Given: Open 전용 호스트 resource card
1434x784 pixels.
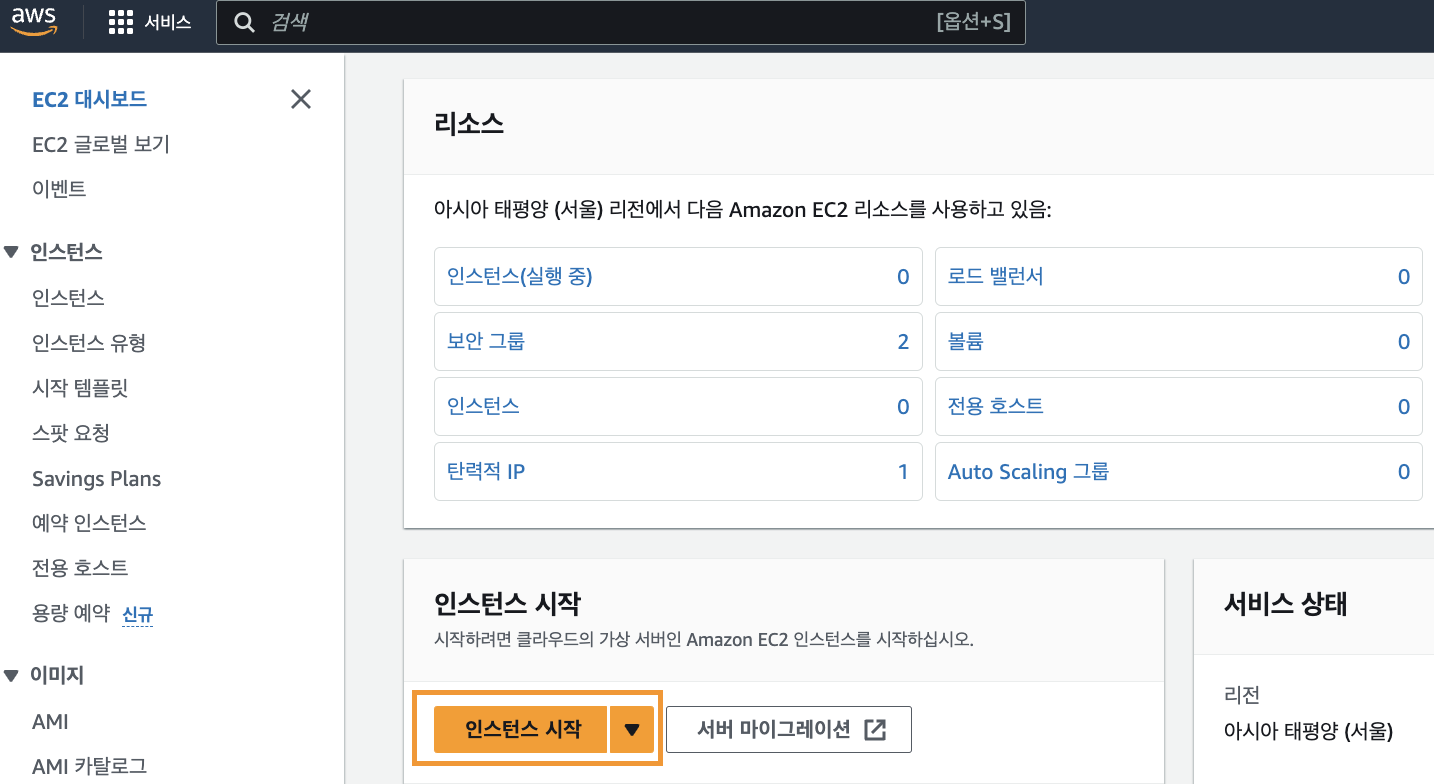Looking at the screenshot, I should (x=1178, y=406).
